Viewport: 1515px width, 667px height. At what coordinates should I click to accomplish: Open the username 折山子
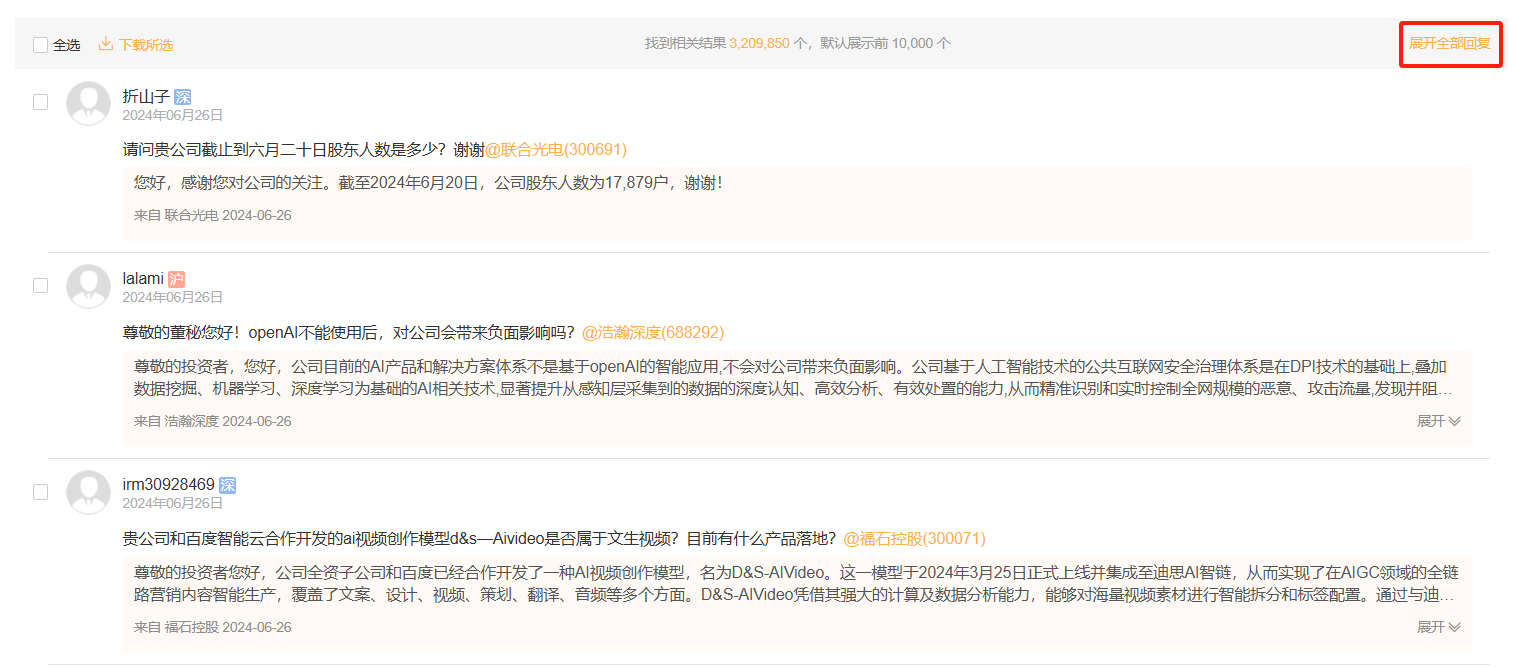pos(146,96)
